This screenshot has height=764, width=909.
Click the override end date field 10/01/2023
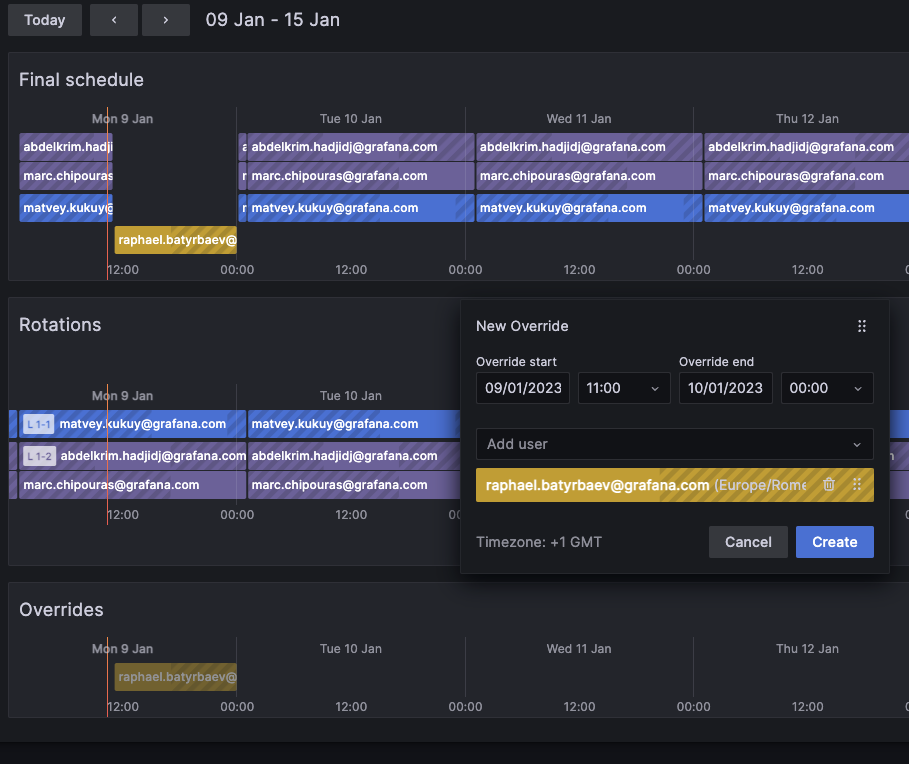[725, 388]
